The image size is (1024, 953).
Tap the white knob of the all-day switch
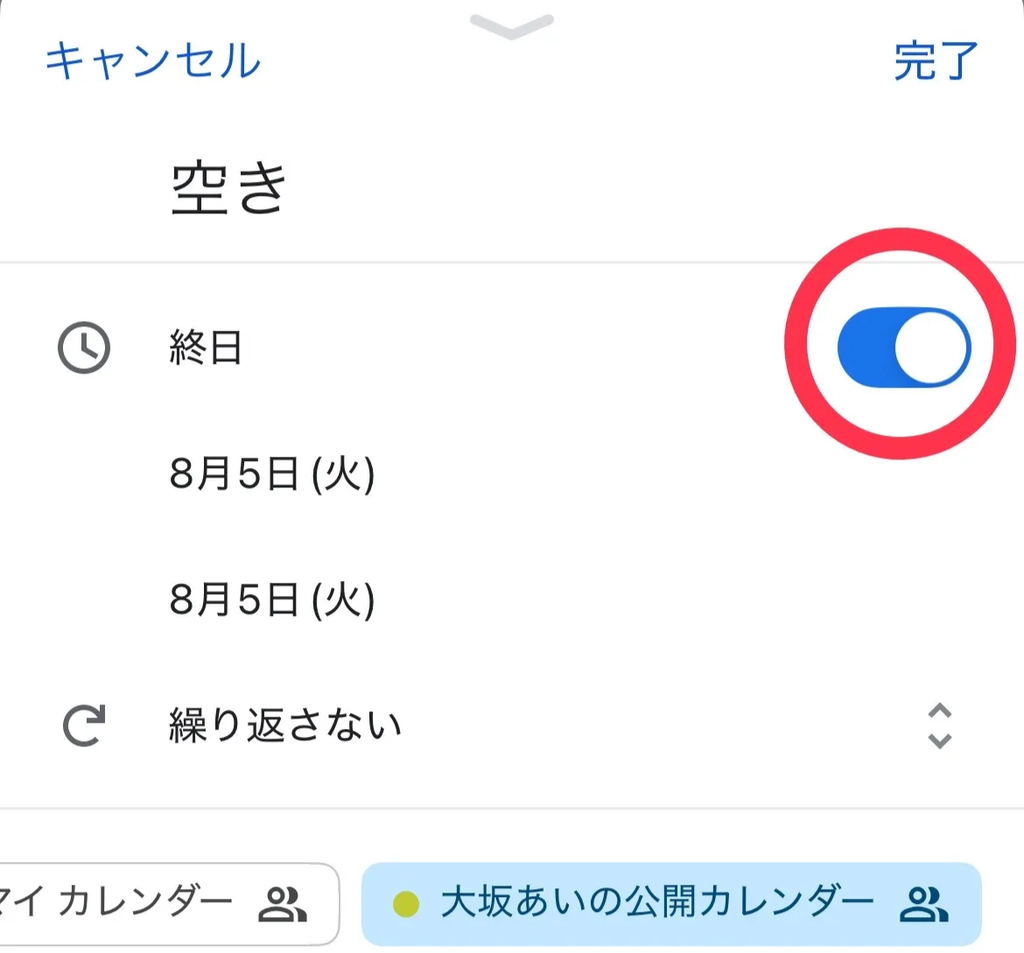pyautogui.click(x=932, y=347)
